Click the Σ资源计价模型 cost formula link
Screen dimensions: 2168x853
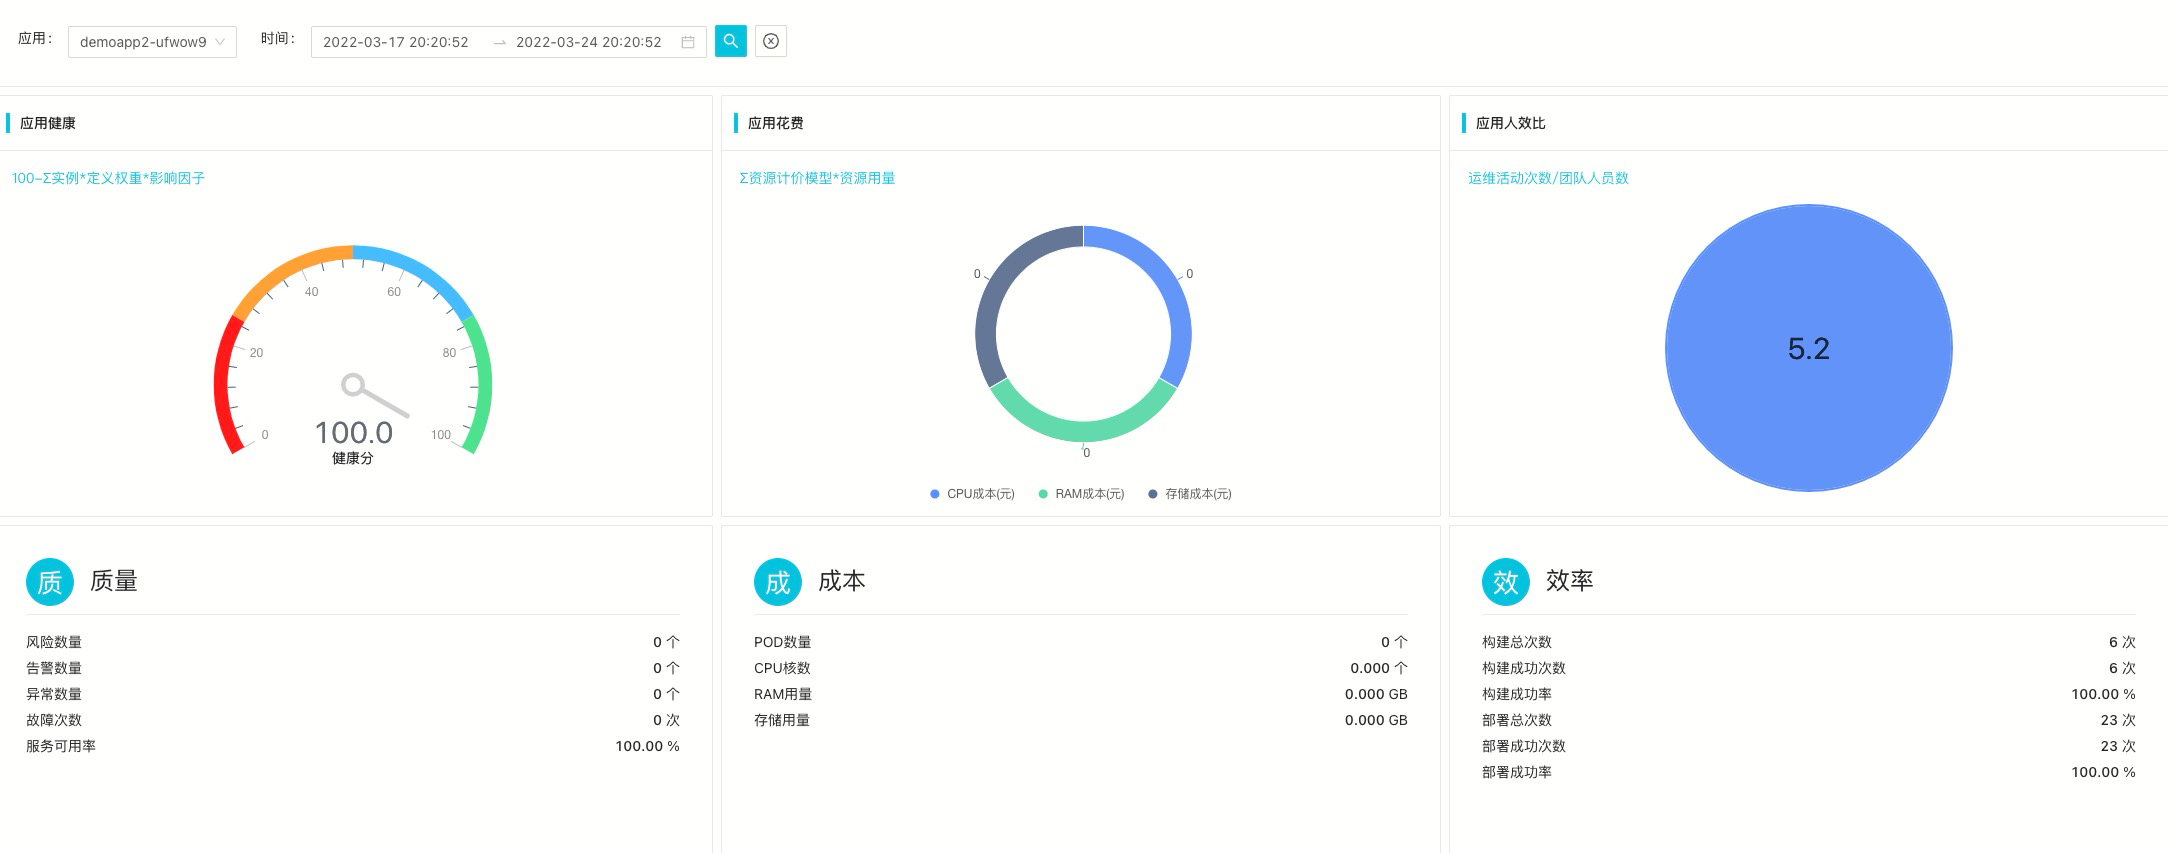(x=817, y=178)
